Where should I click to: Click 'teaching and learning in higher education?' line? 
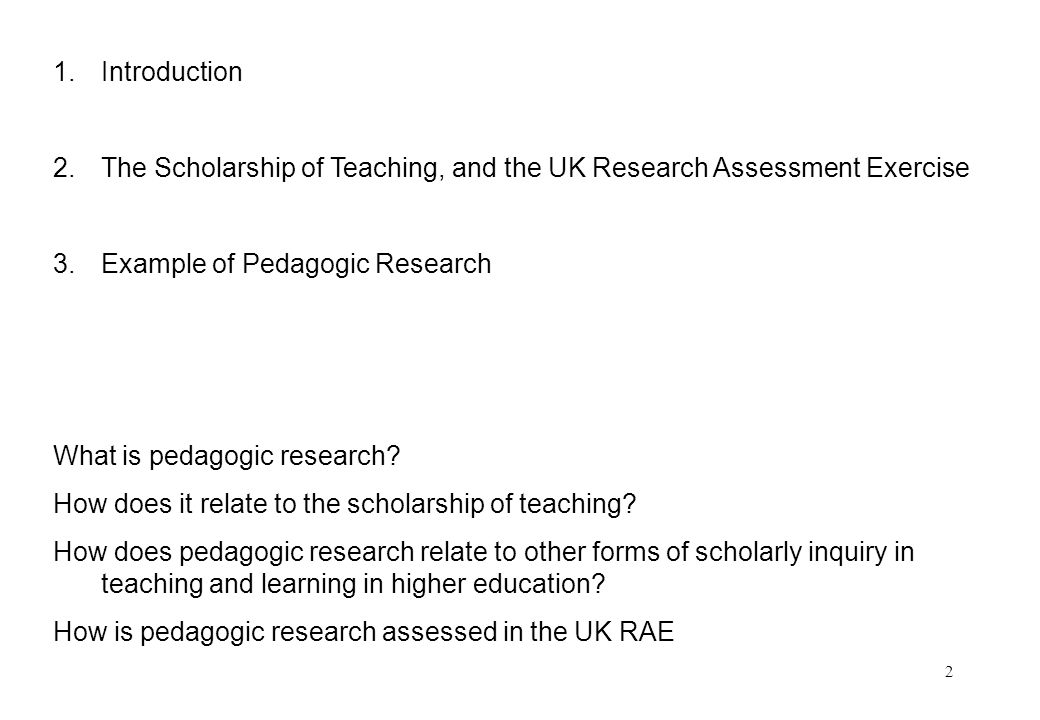click(353, 584)
